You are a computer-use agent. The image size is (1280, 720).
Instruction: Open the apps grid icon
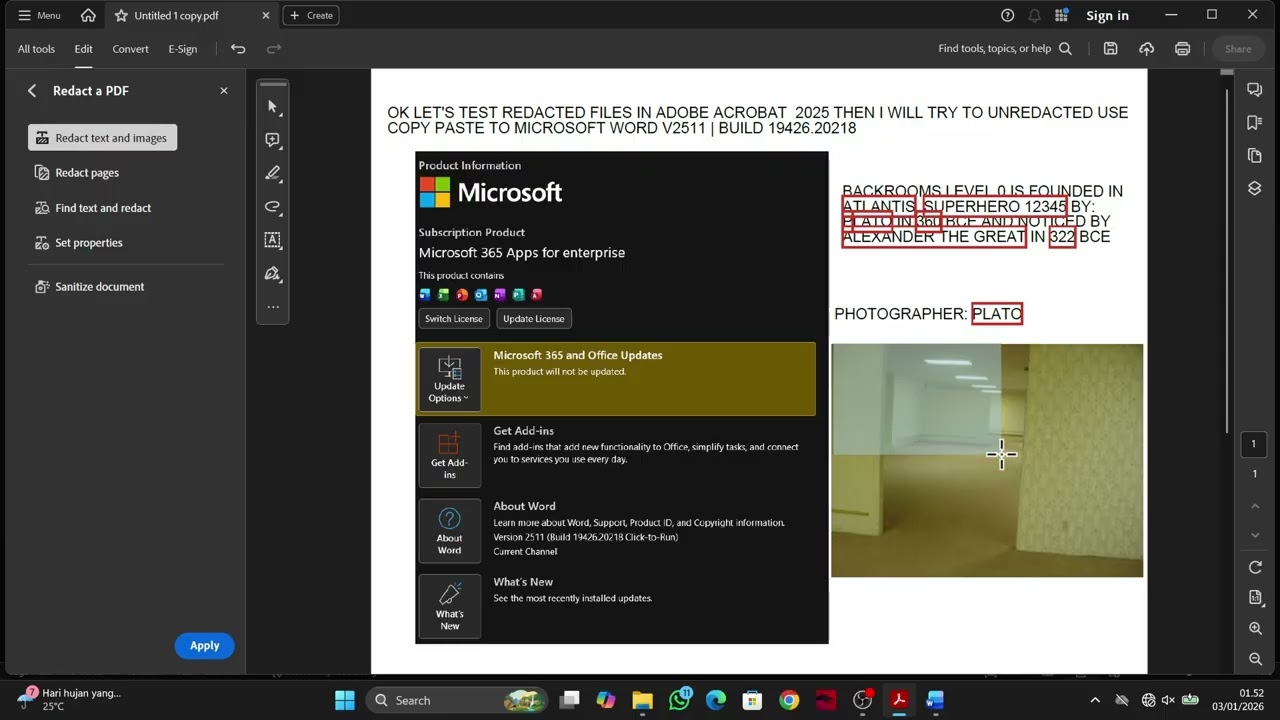(x=1063, y=15)
